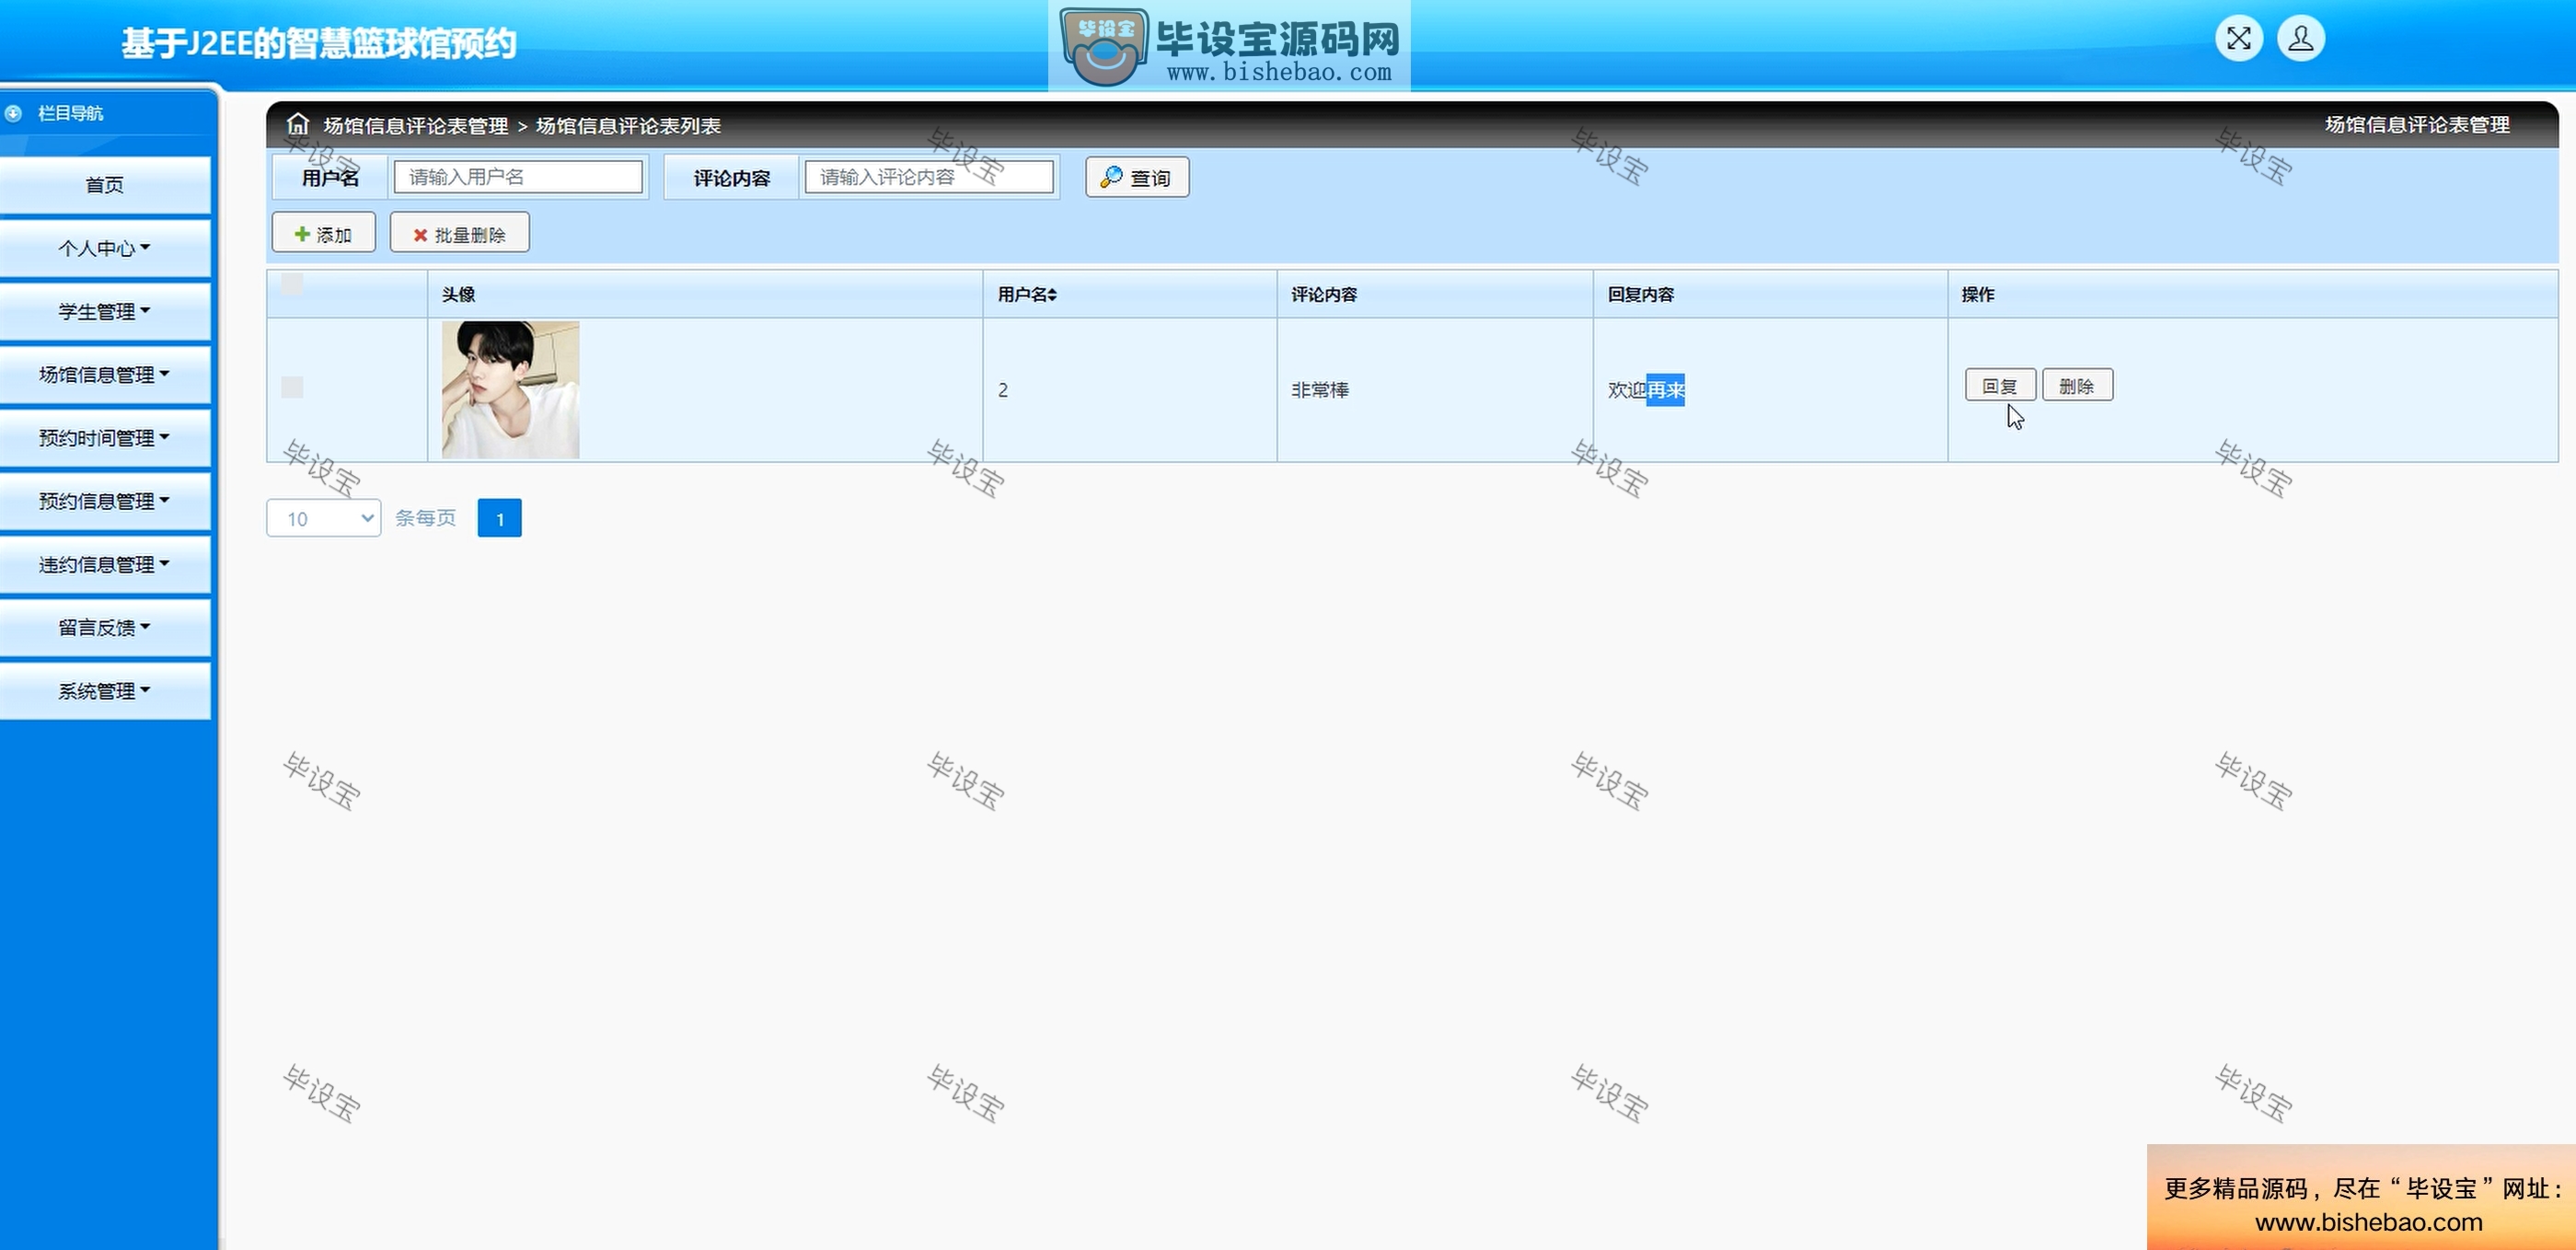Click the 查询 search button
The height and width of the screenshot is (1250, 2576).
(1137, 177)
